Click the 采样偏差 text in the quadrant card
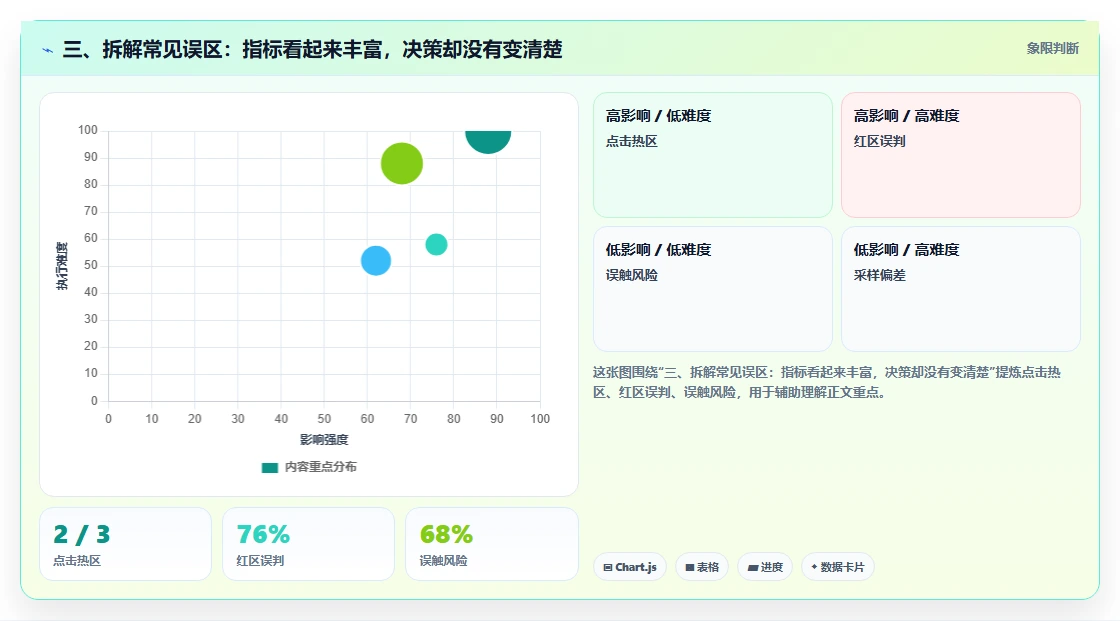This screenshot has width=1120, height=621. [x=879, y=275]
